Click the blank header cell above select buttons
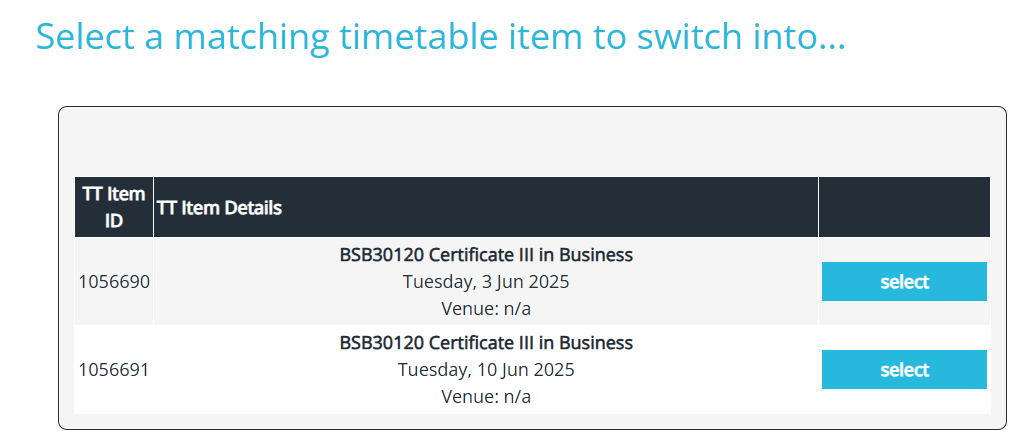The height and width of the screenshot is (441, 1036). click(904, 207)
